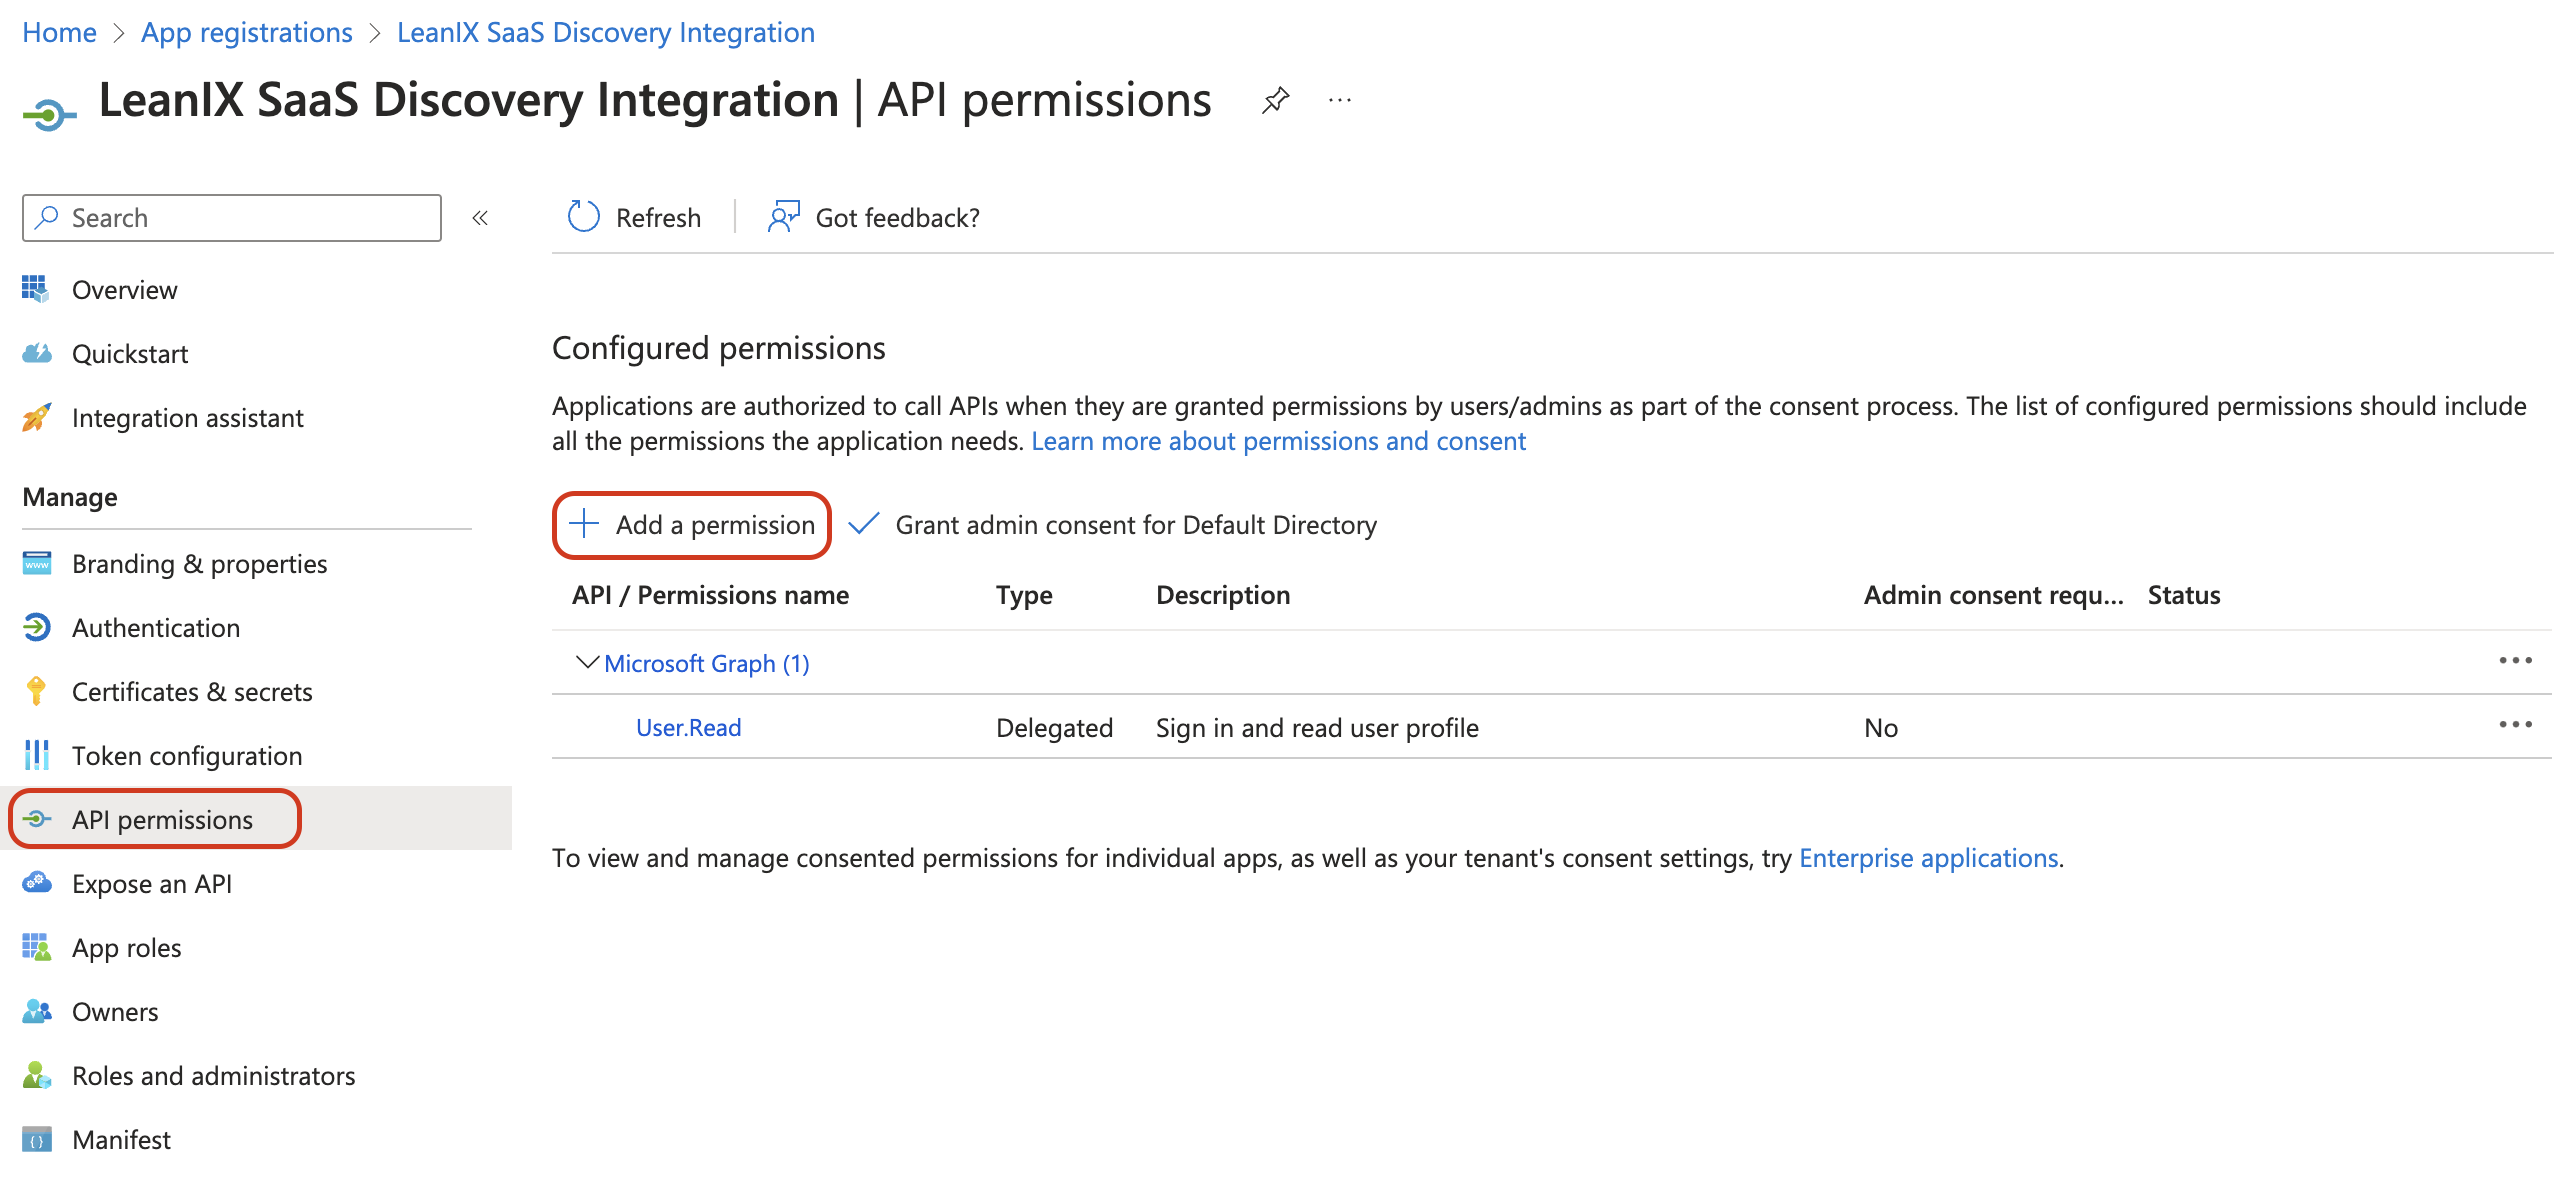Screen dimensions: 2554x1180
Task: Open Overview in the sidebar
Action: point(124,290)
